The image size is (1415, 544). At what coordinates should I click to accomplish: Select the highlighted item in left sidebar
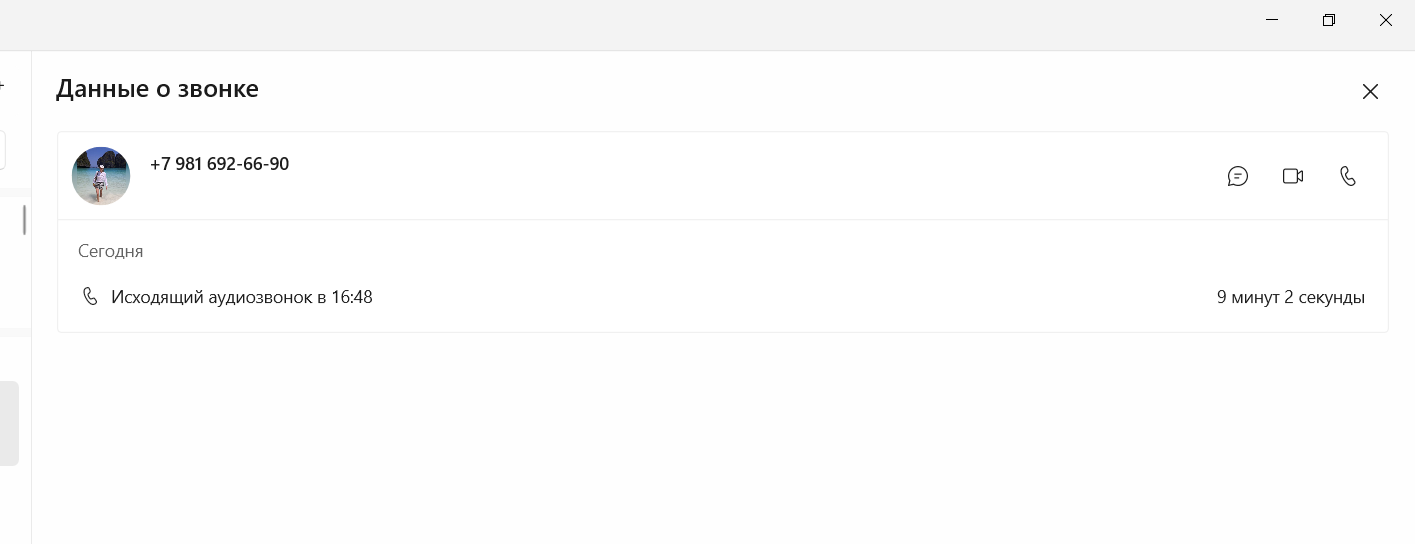coord(9,423)
